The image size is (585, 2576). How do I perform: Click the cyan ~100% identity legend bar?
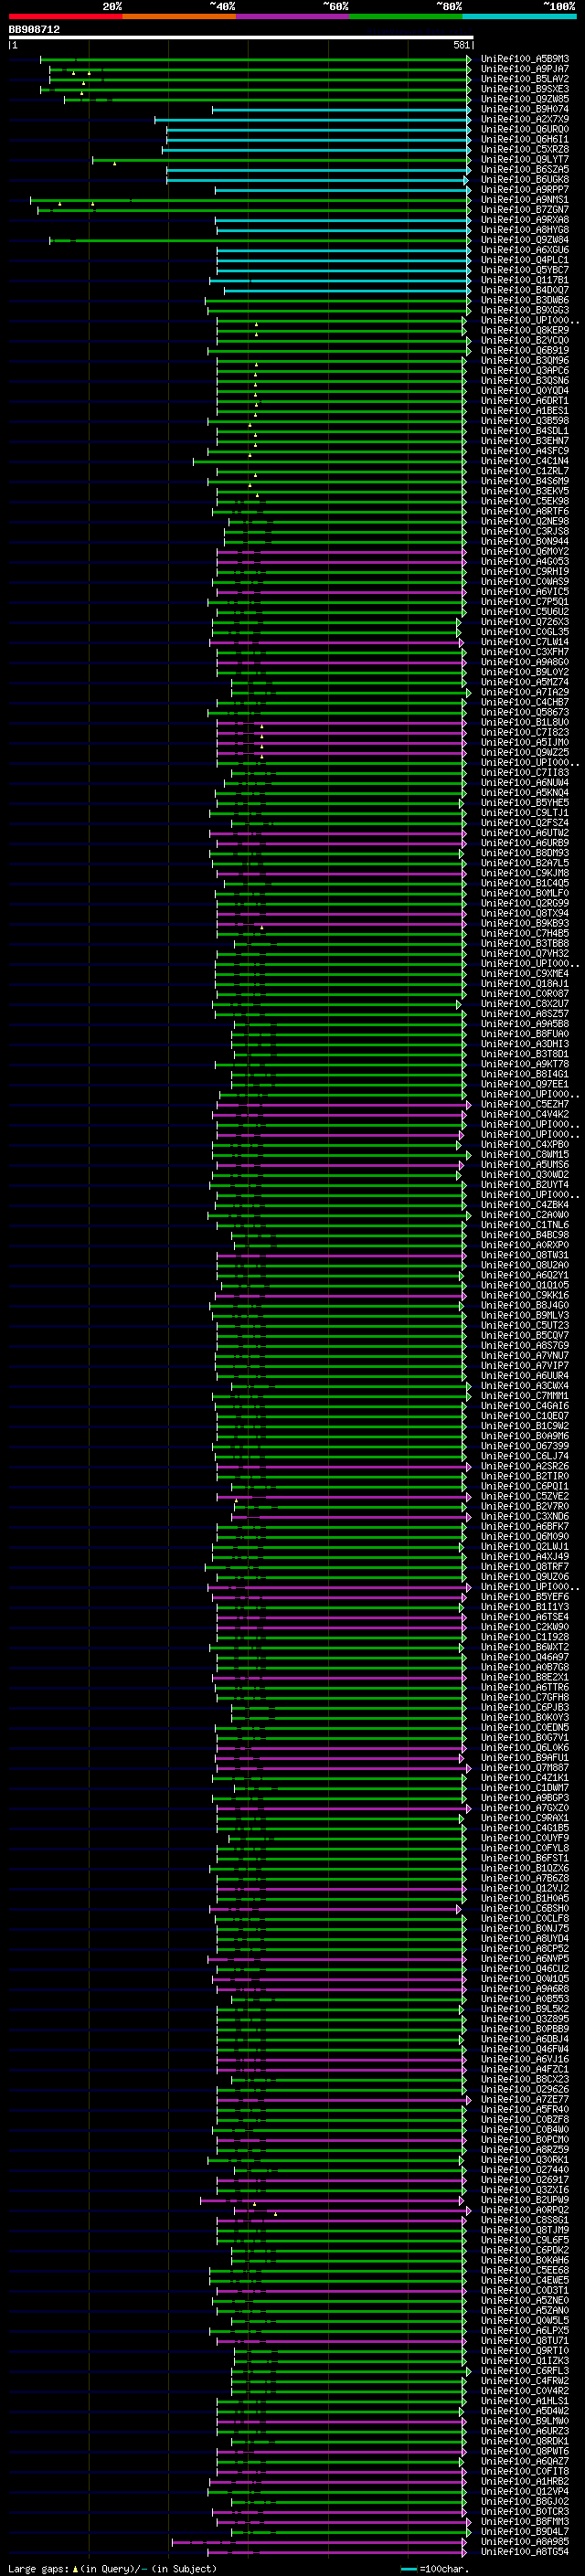(519, 17)
